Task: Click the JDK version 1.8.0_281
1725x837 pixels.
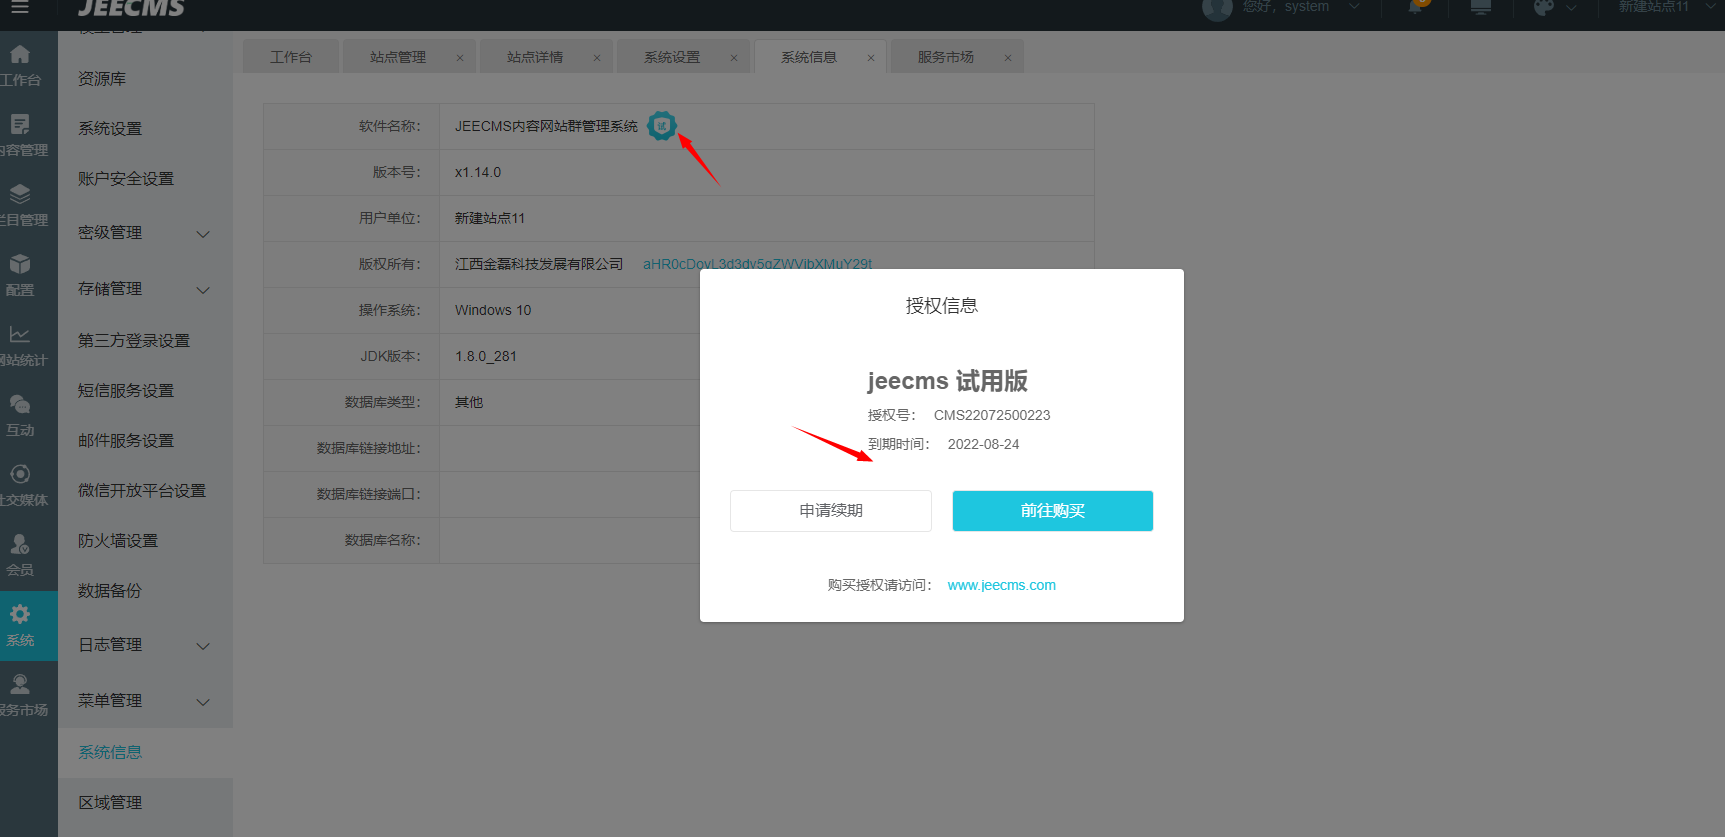Action: 486,356
